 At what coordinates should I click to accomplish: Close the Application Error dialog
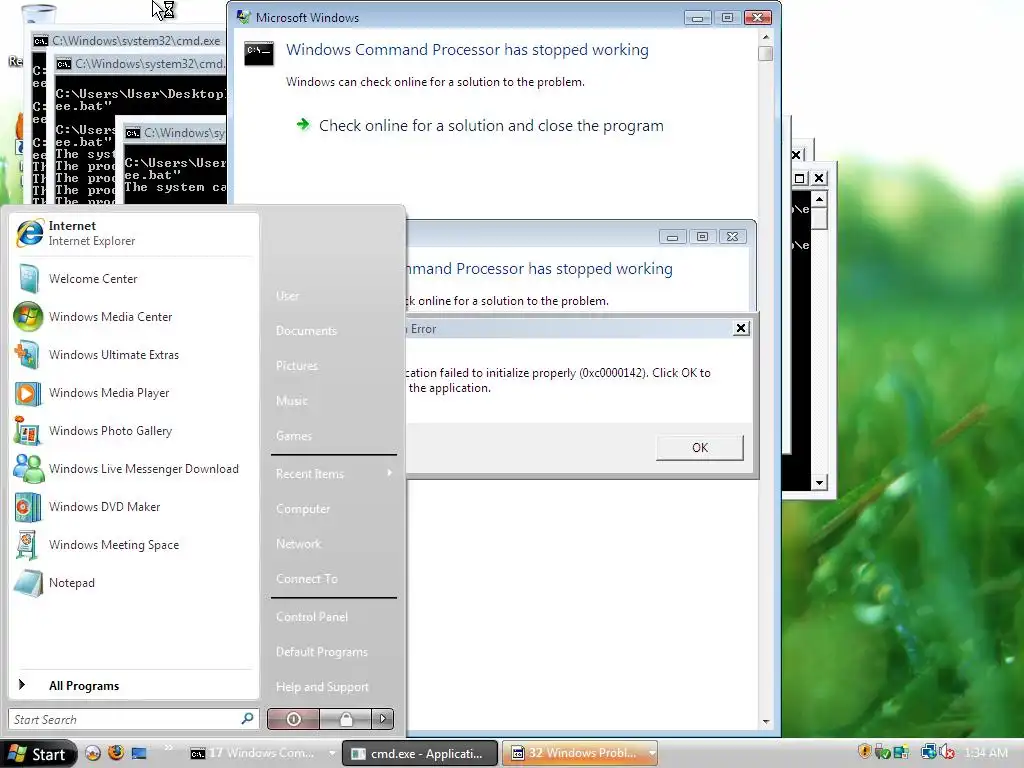click(741, 328)
